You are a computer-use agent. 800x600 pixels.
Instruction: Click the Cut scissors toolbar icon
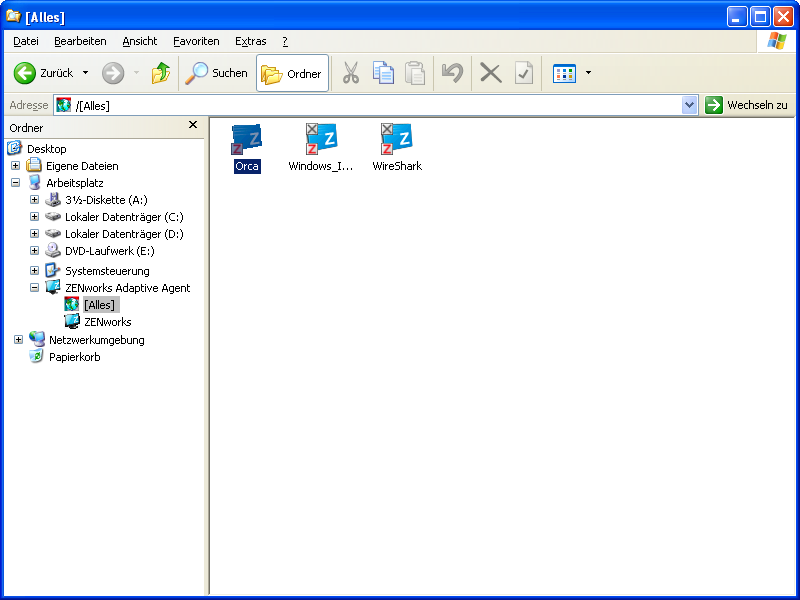click(x=350, y=73)
